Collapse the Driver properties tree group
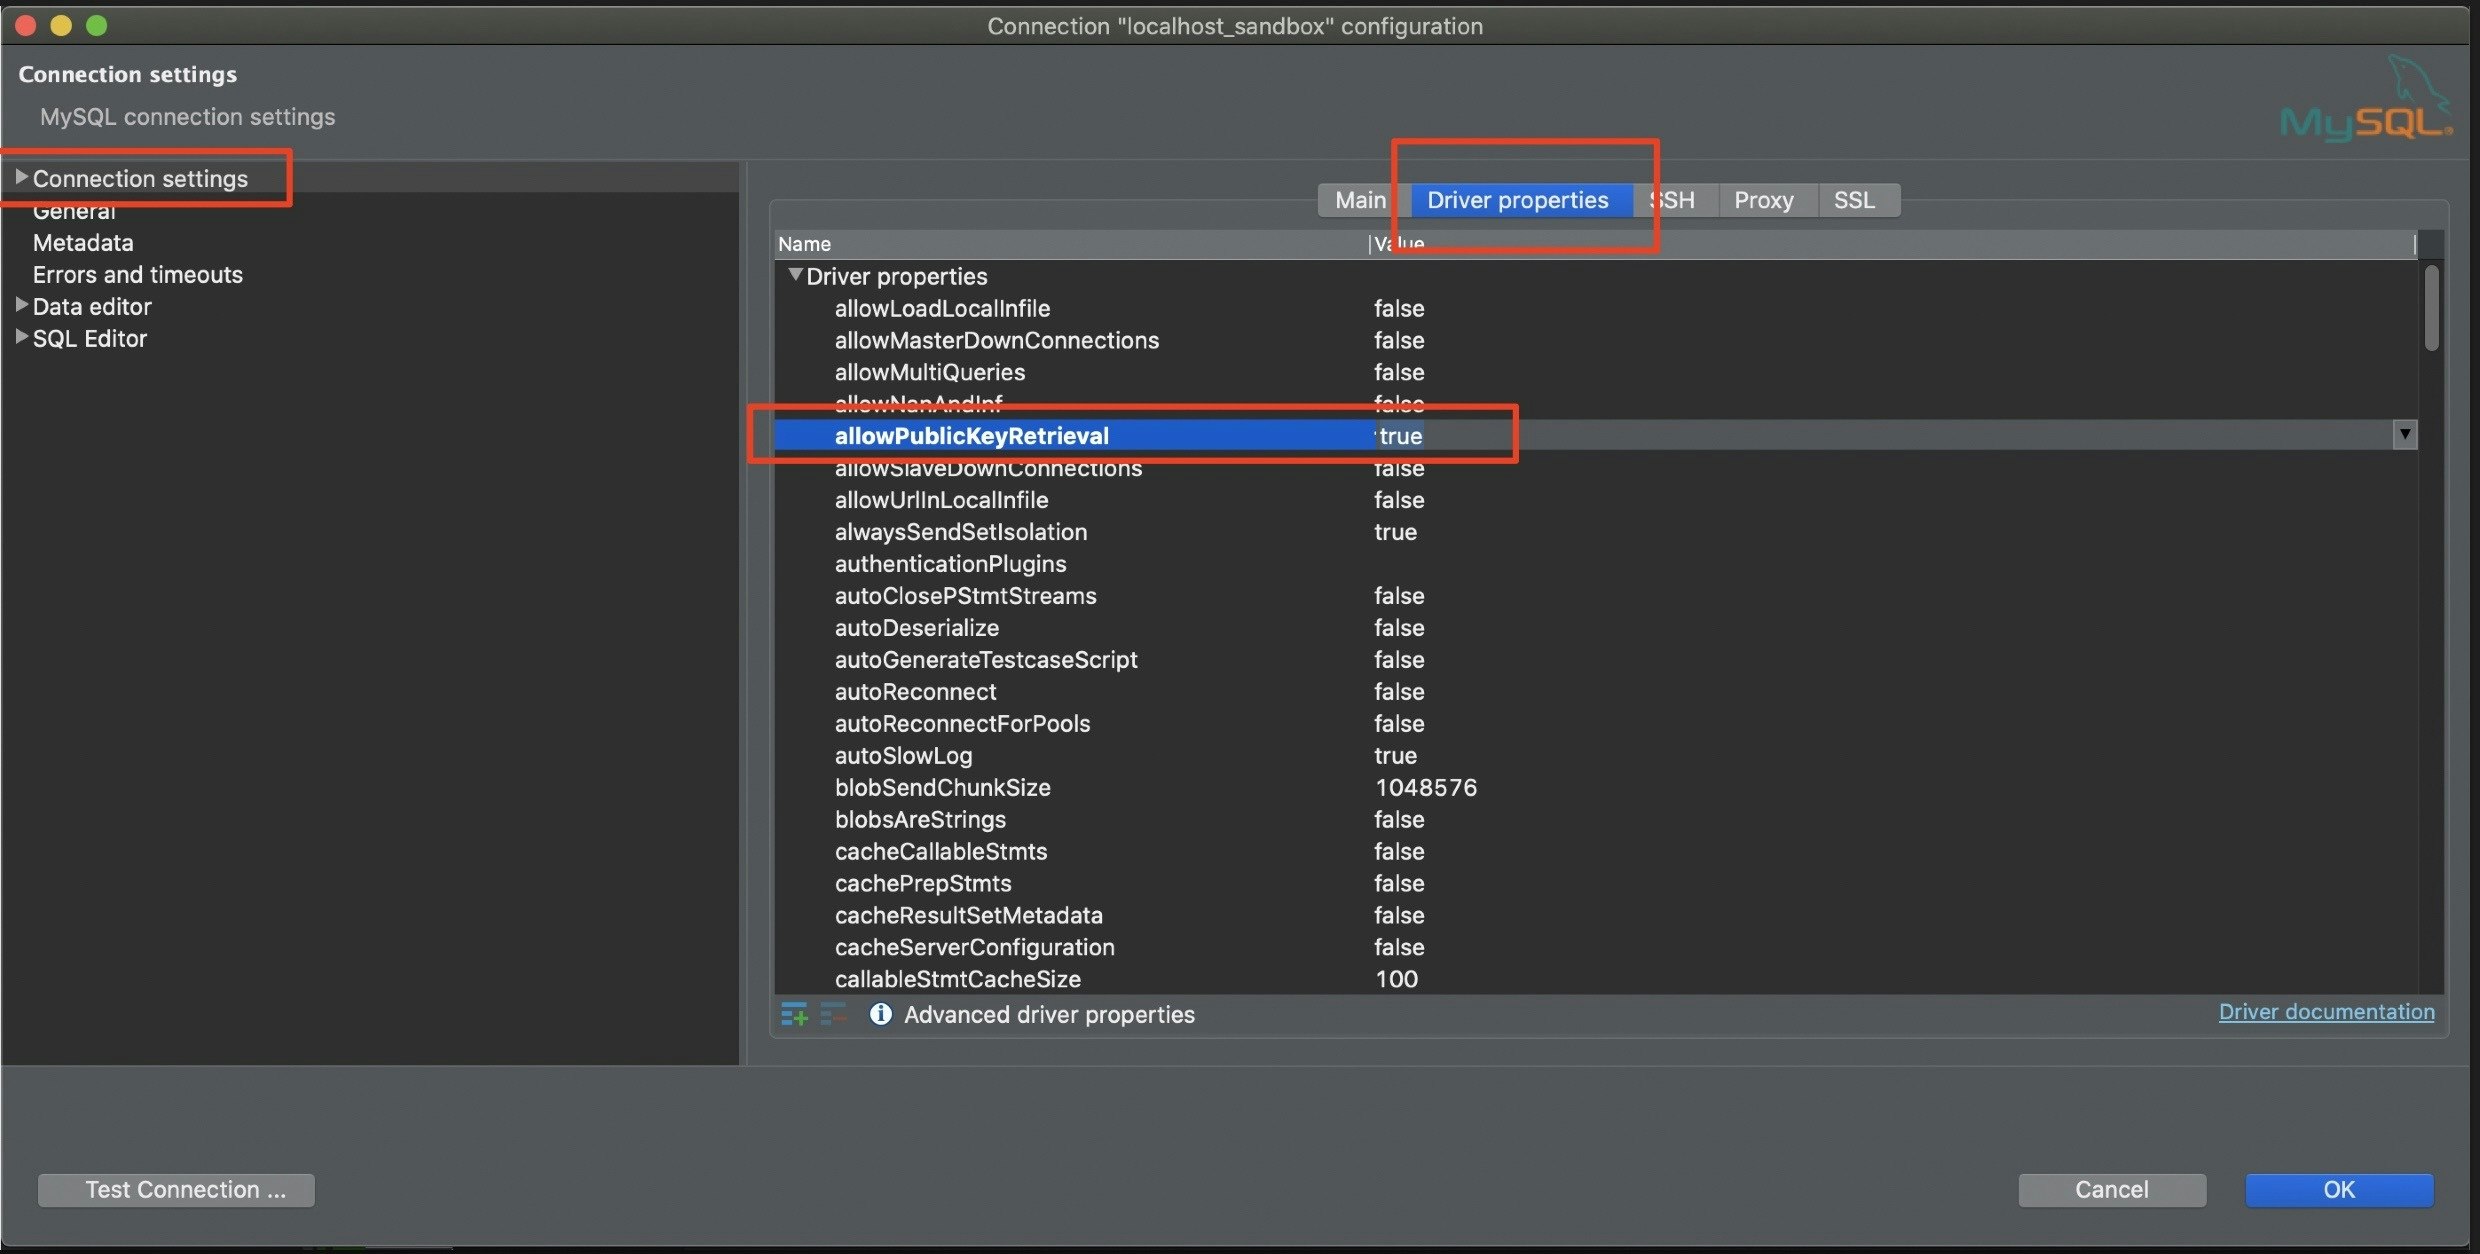2480x1254 pixels. coord(795,275)
